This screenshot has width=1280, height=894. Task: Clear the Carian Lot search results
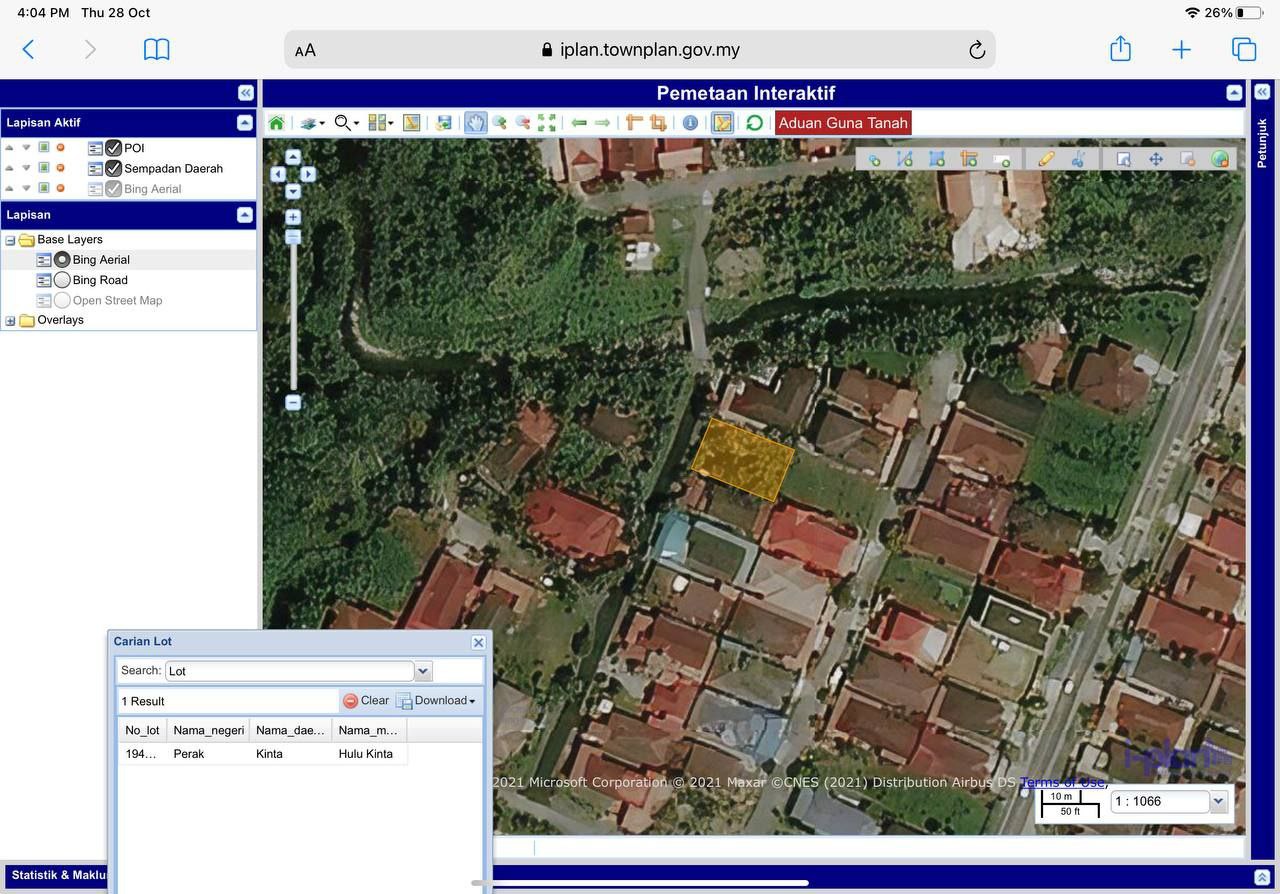366,701
